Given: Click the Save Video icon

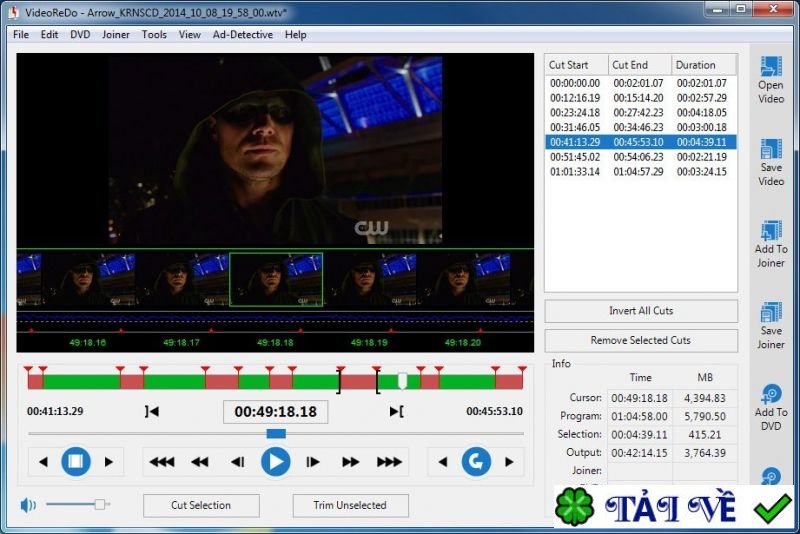Looking at the screenshot, I should (771, 149).
